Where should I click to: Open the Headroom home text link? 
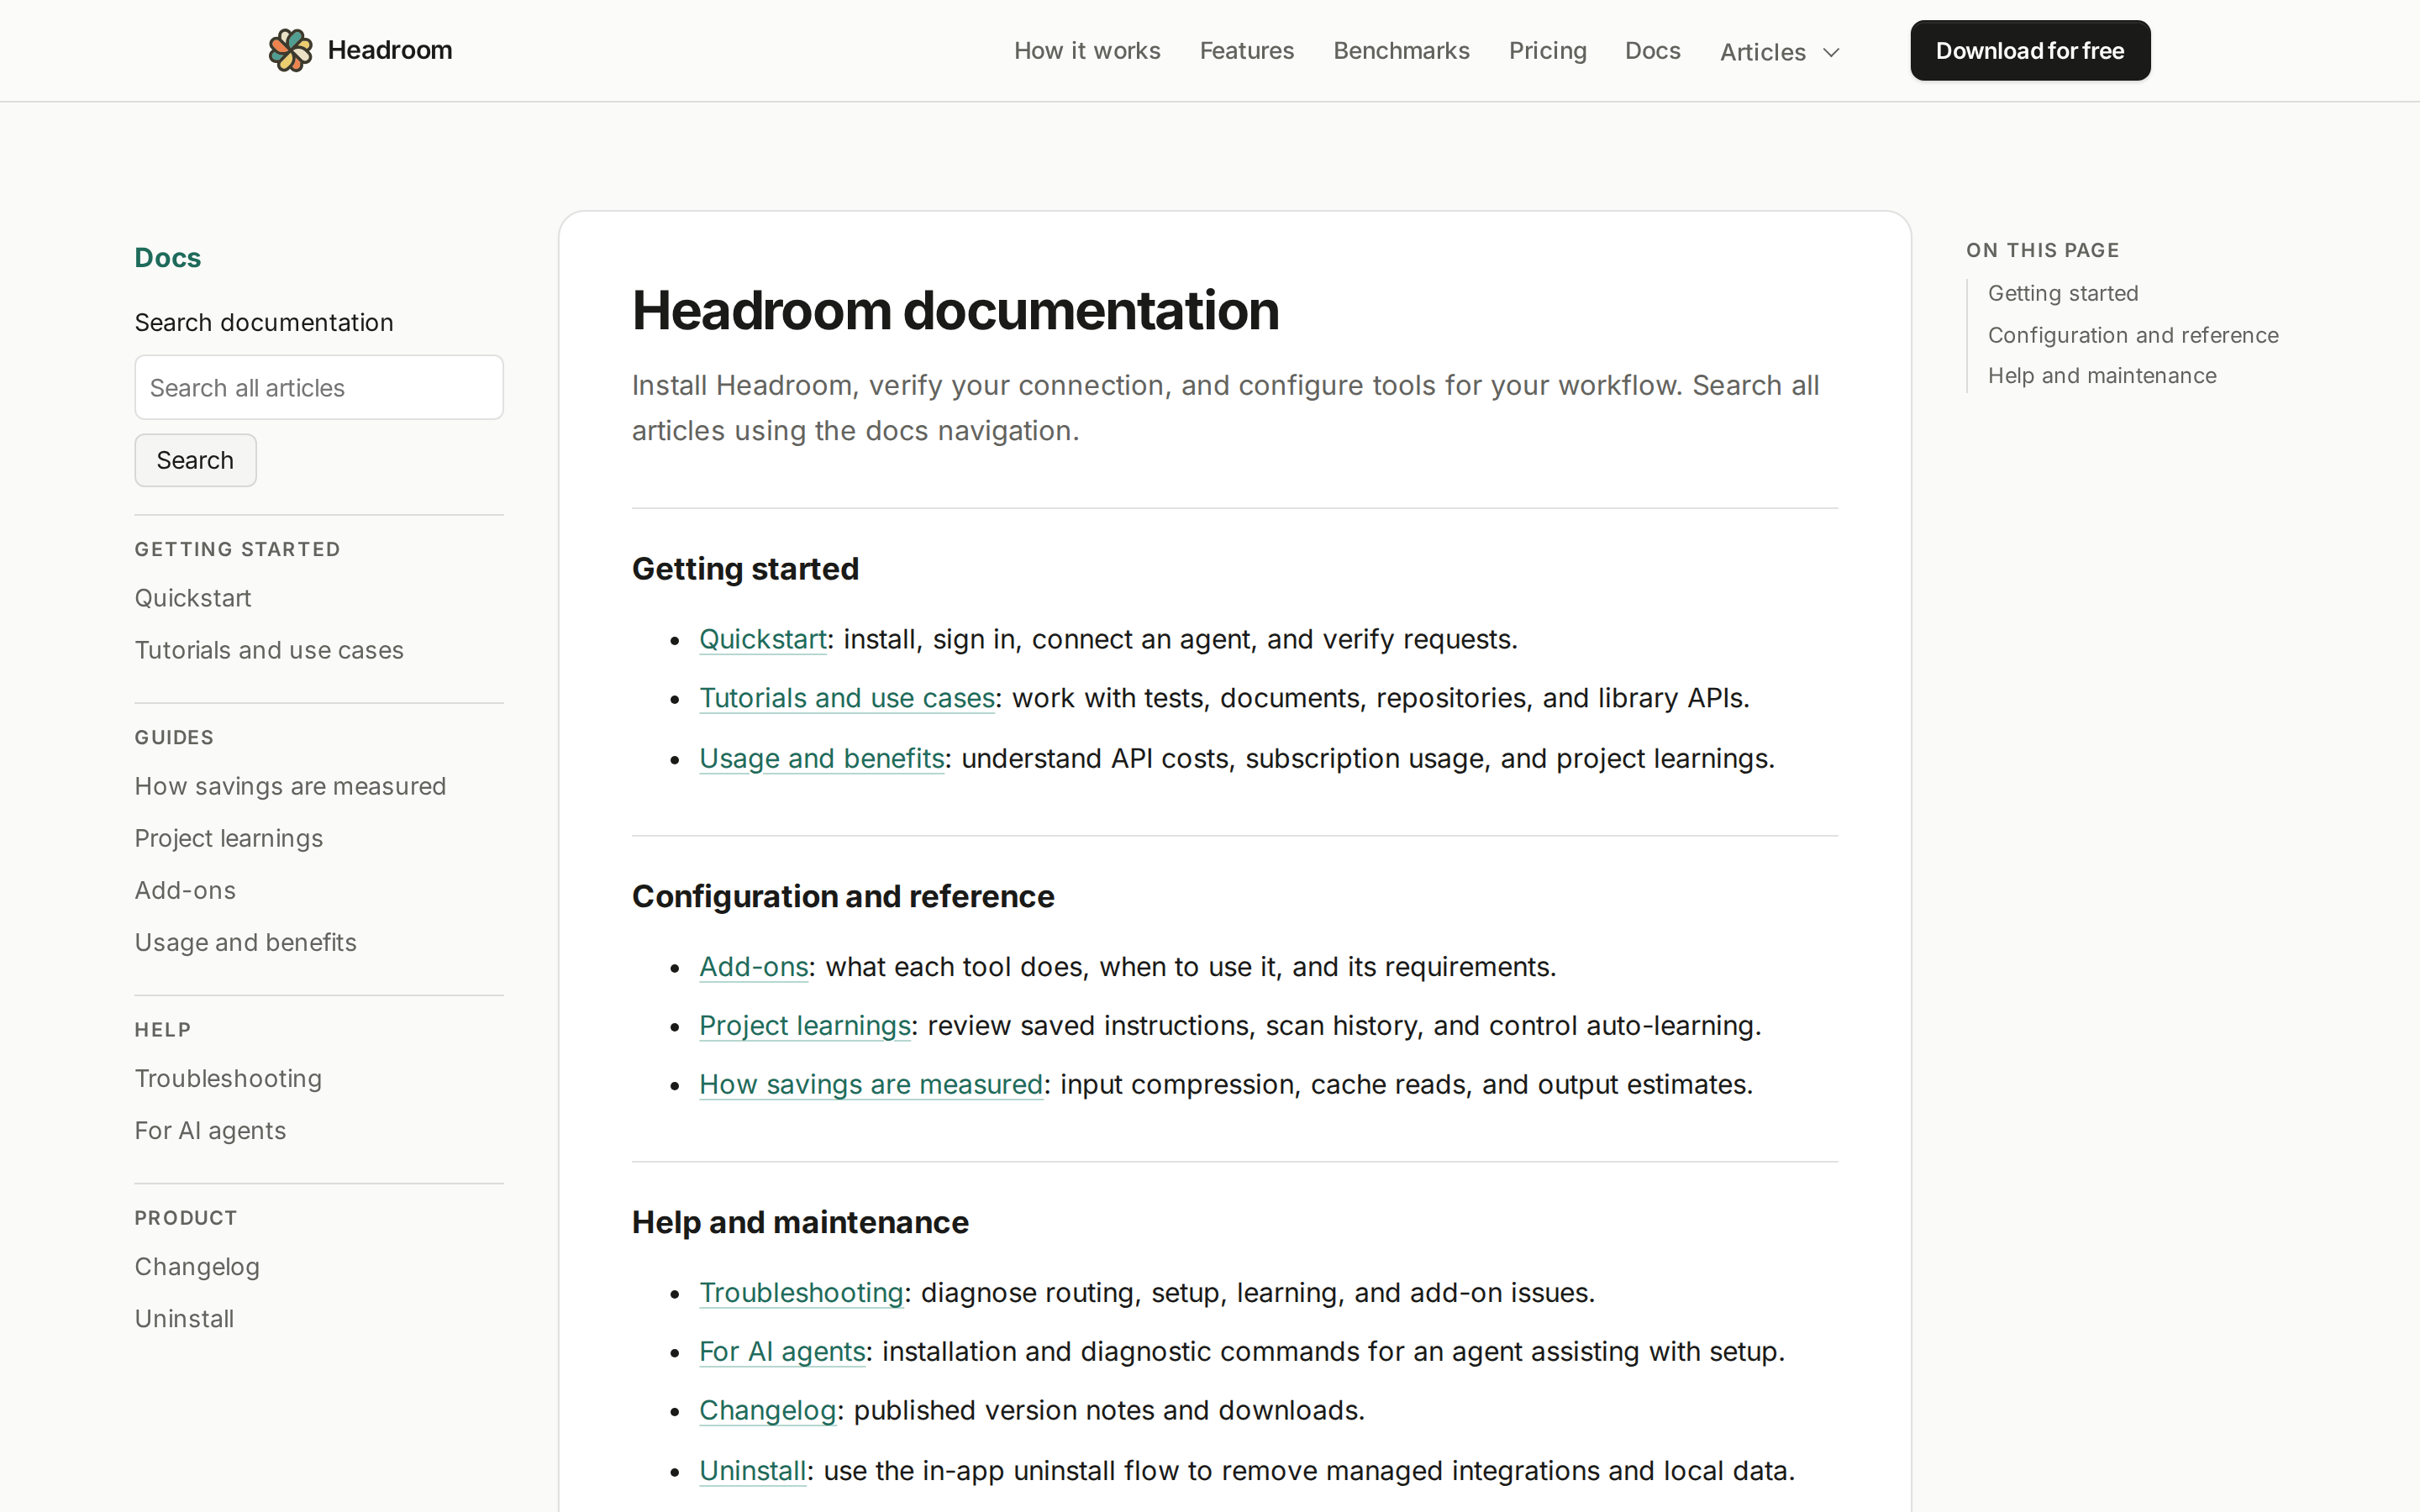point(390,50)
